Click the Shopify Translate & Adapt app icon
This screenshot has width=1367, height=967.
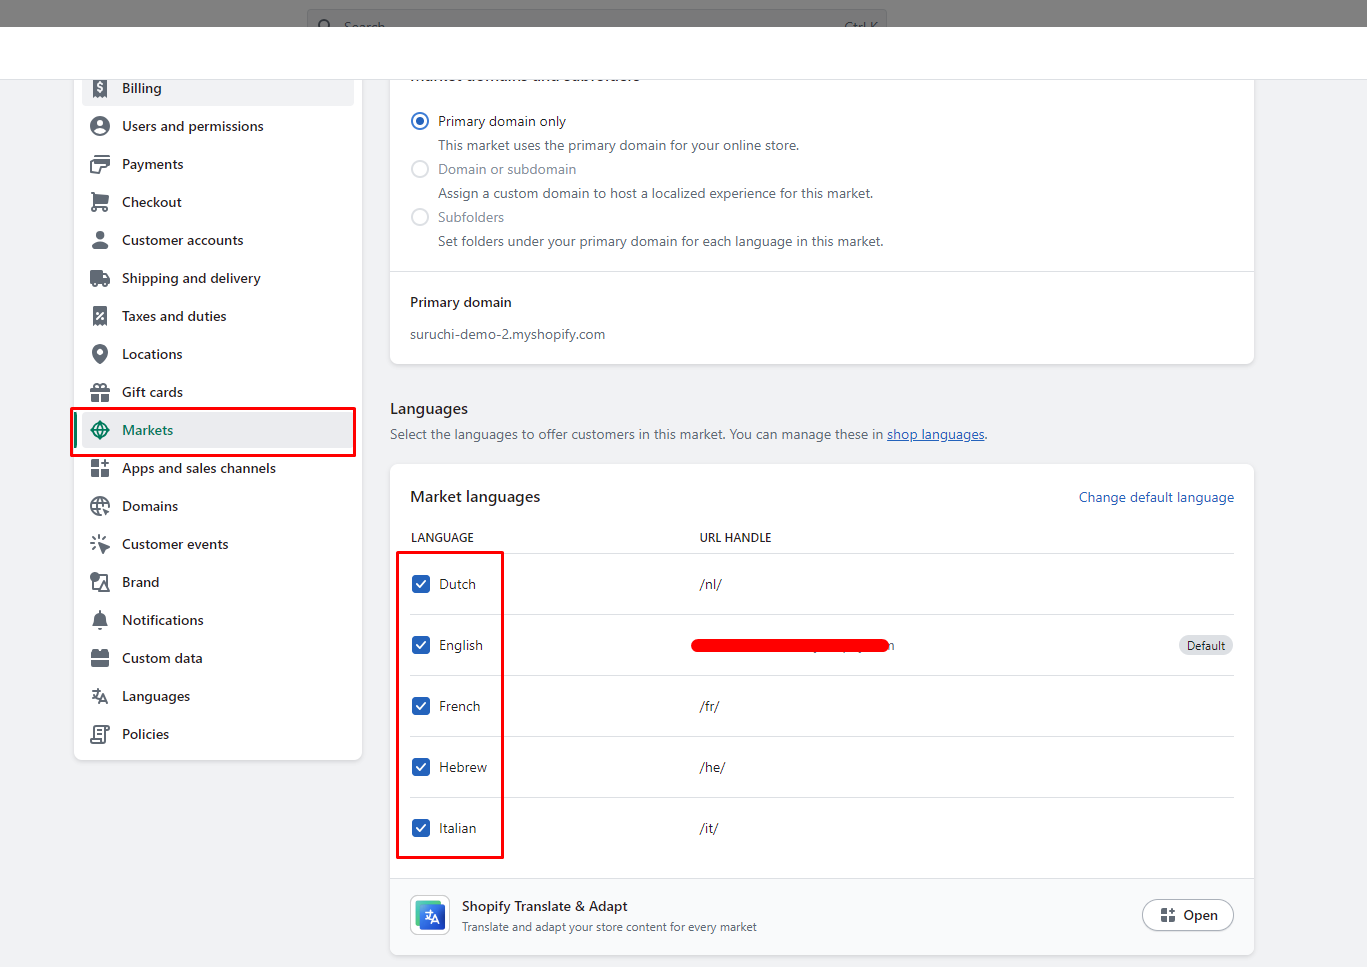(430, 915)
